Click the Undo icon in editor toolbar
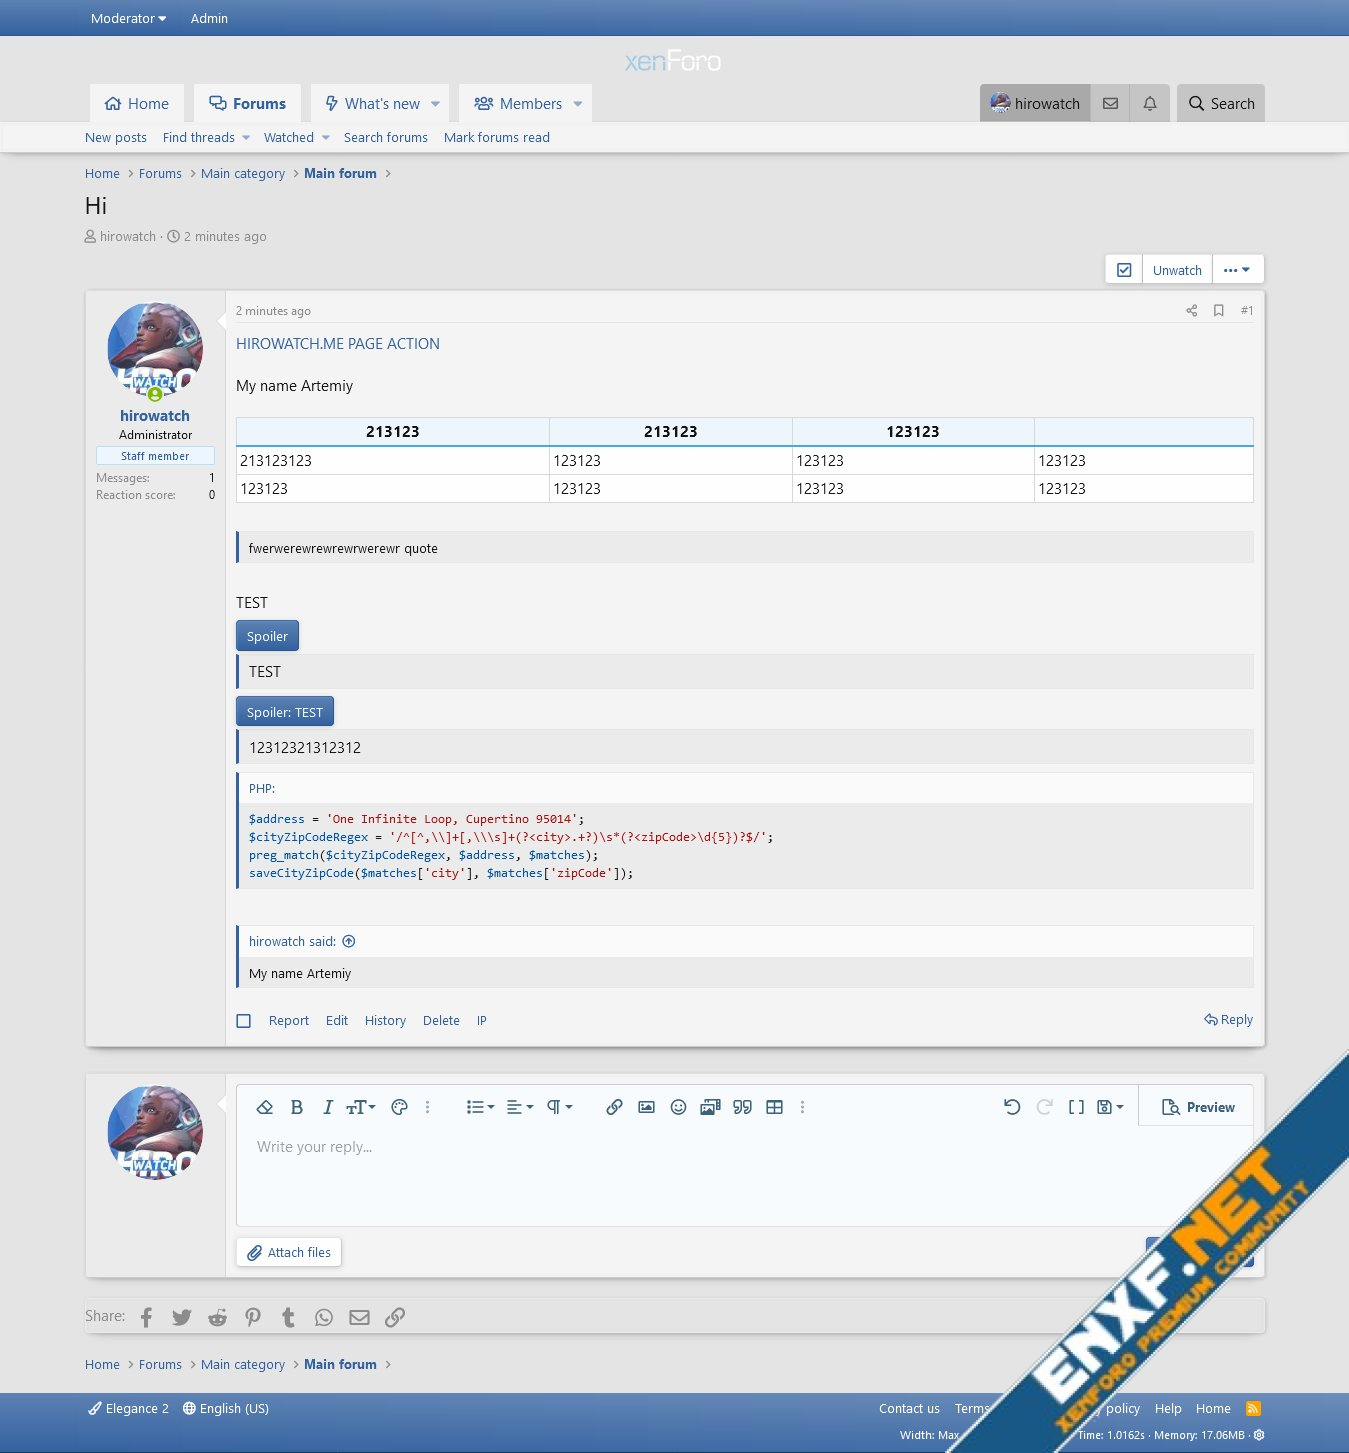Viewport: 1349px width, 1453px height. click(x=1012, y=1107)
